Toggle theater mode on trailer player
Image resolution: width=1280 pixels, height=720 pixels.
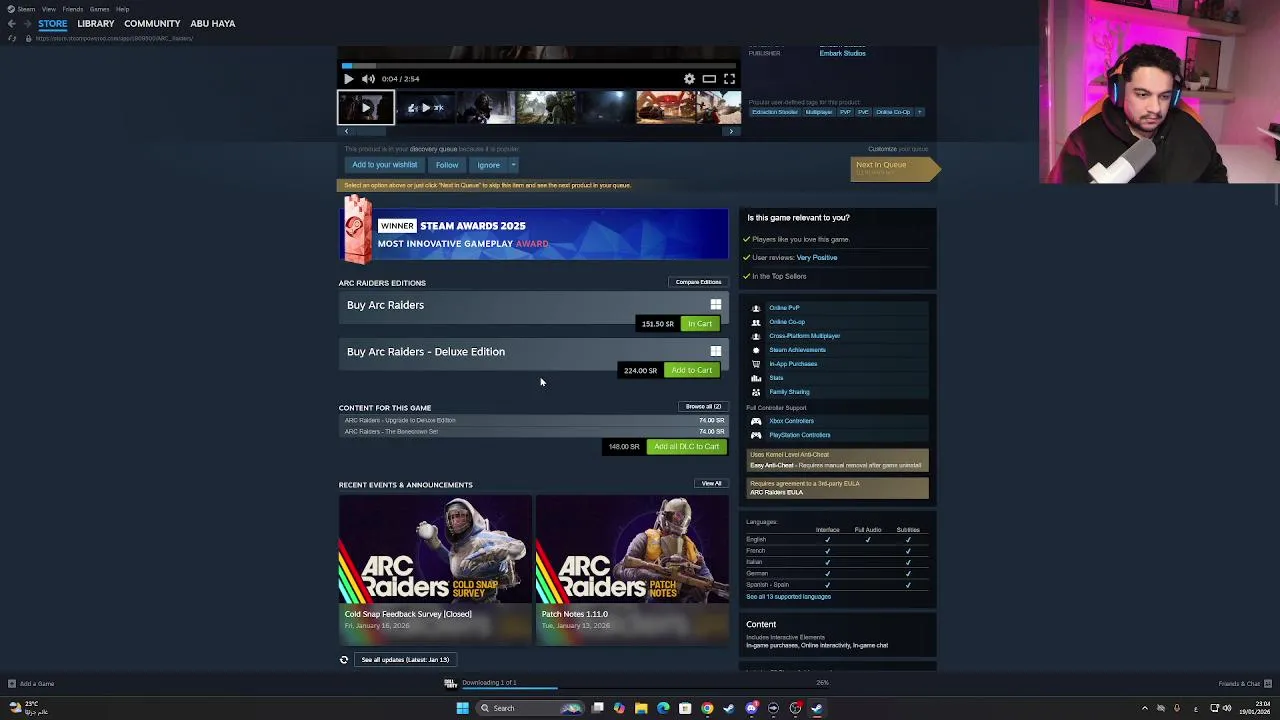click(x=709, y=79)
